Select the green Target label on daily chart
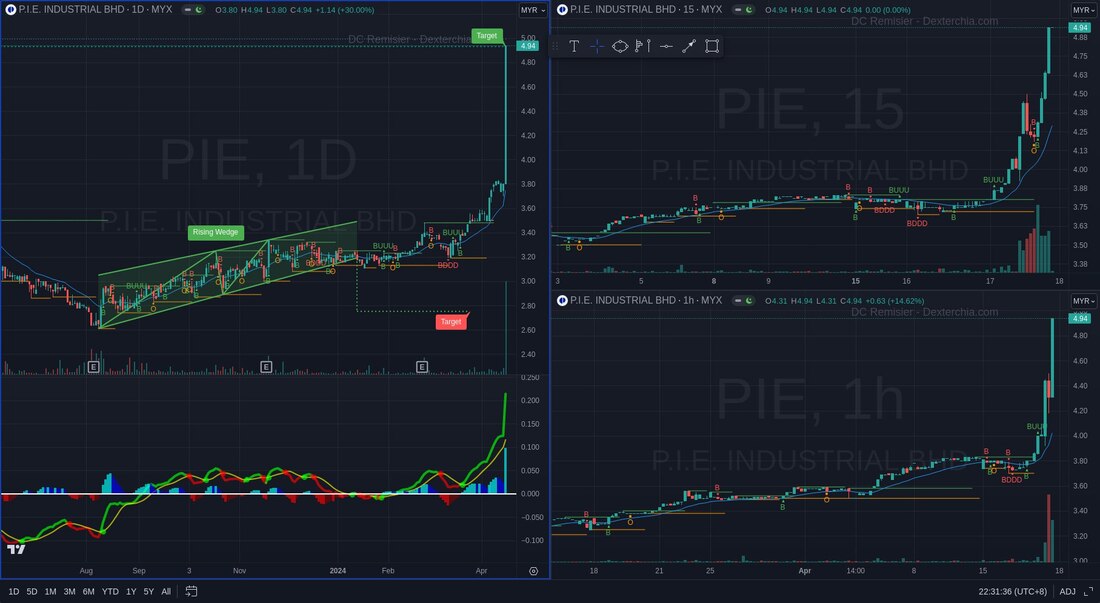The image size is (1100, 603). [x=487, y=36]
